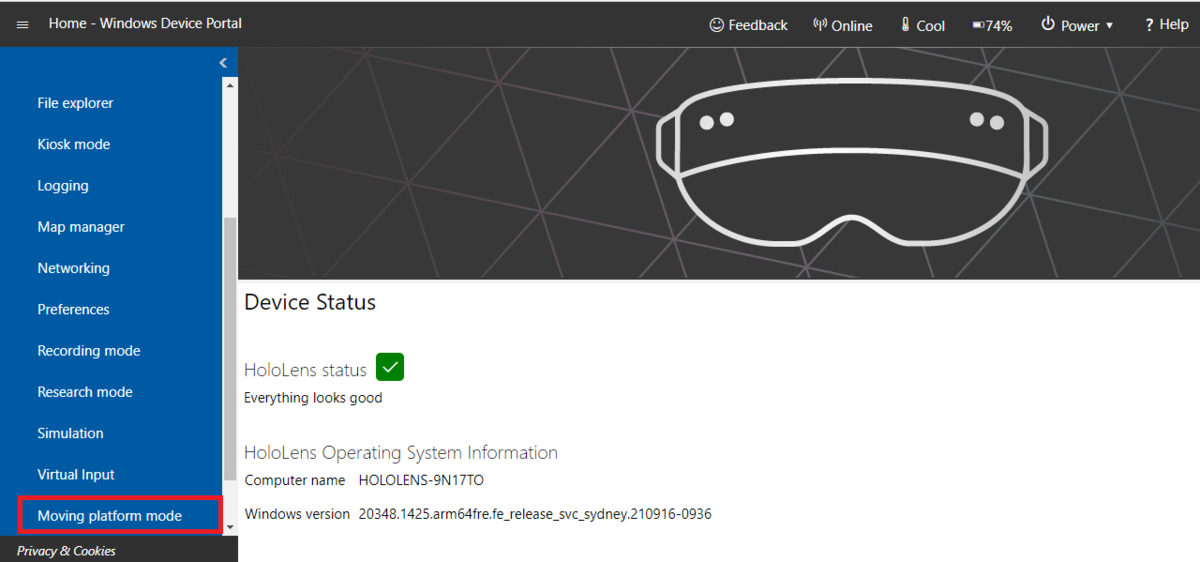
Task: Open Simulation page
Action: tap(70, 433)
